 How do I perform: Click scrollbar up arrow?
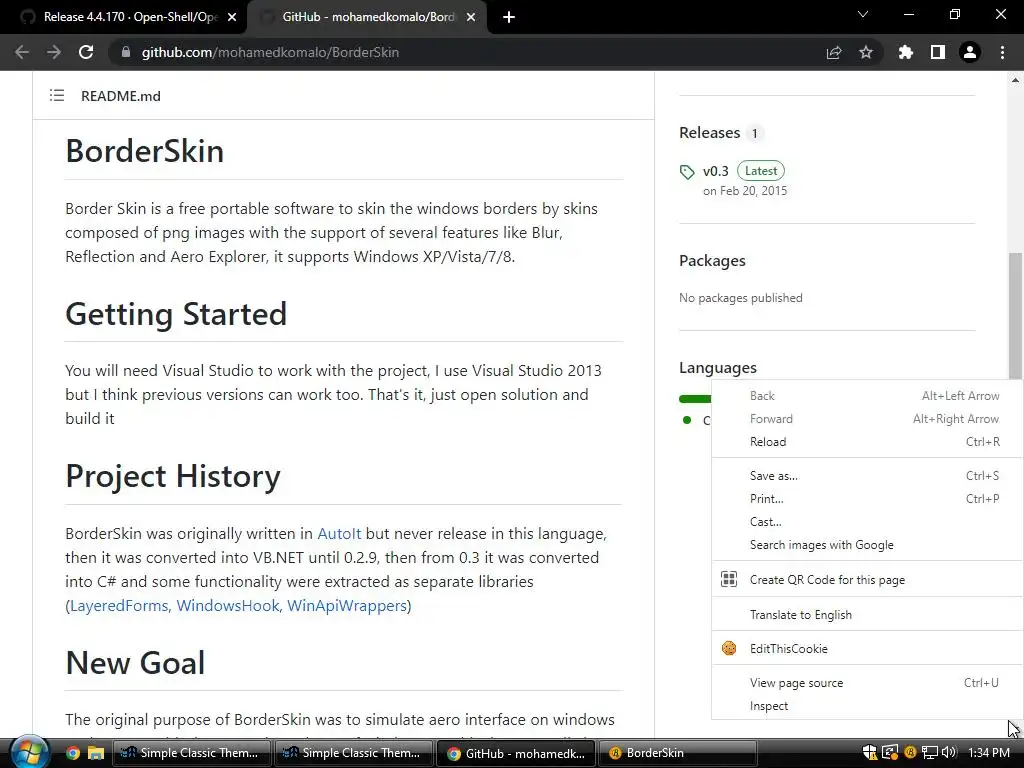click(1015, 80)
